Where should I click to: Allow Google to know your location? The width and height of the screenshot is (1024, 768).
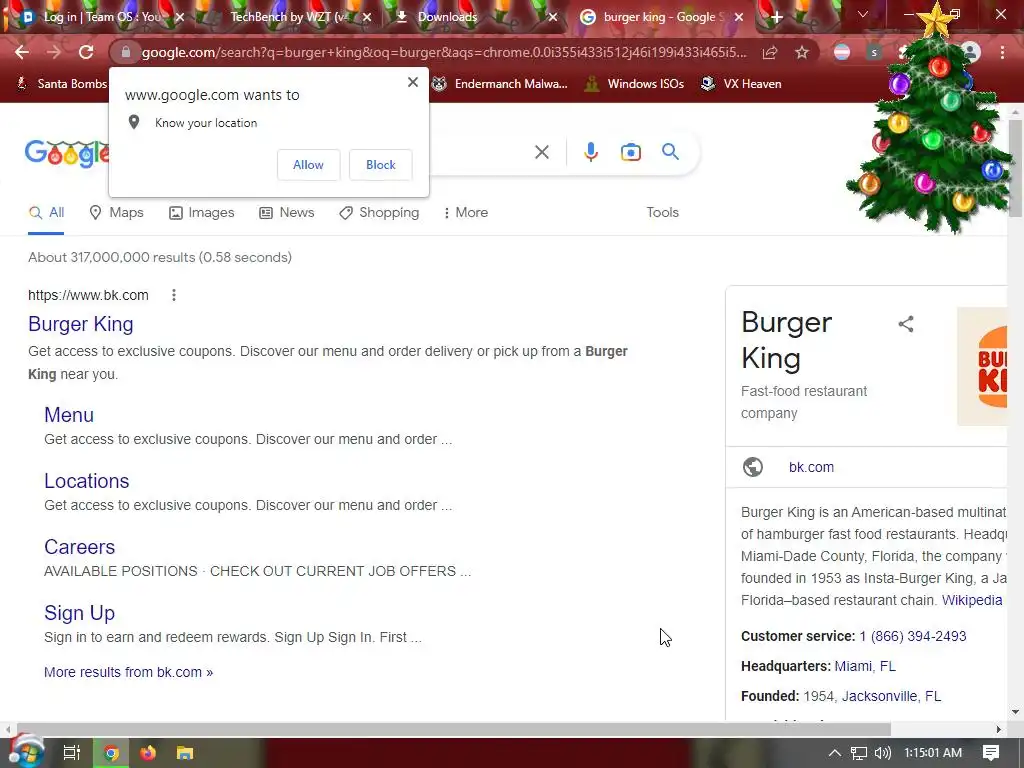[x=308, y=165]
